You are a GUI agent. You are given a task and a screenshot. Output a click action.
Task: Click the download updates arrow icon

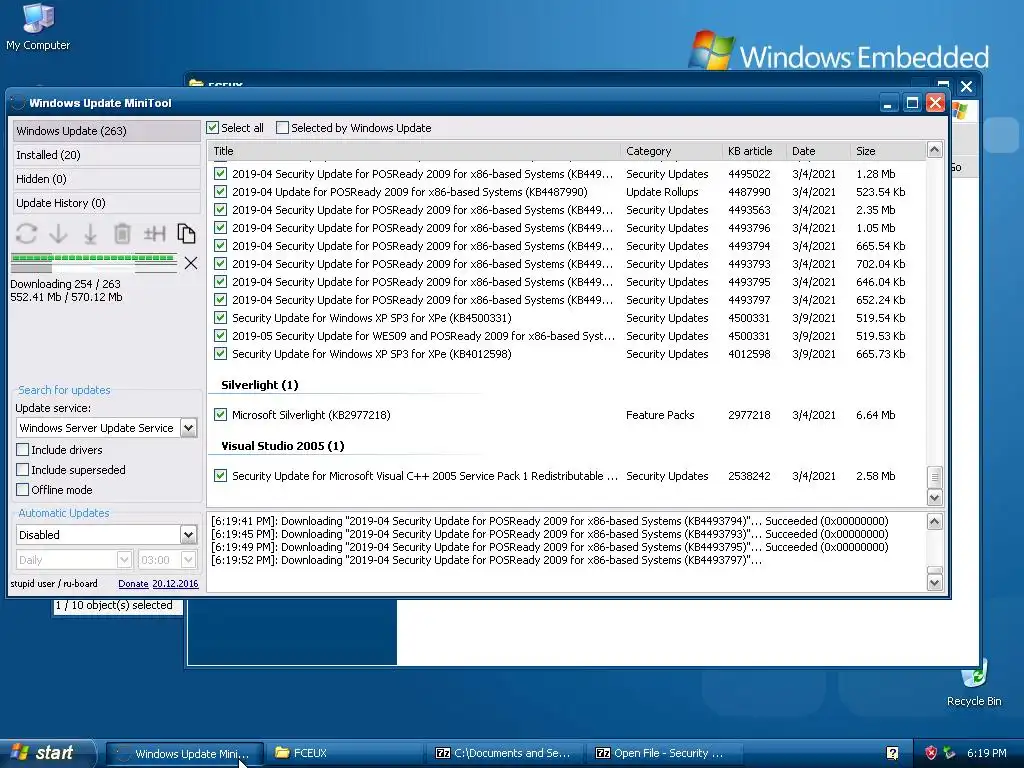[58, 233]
